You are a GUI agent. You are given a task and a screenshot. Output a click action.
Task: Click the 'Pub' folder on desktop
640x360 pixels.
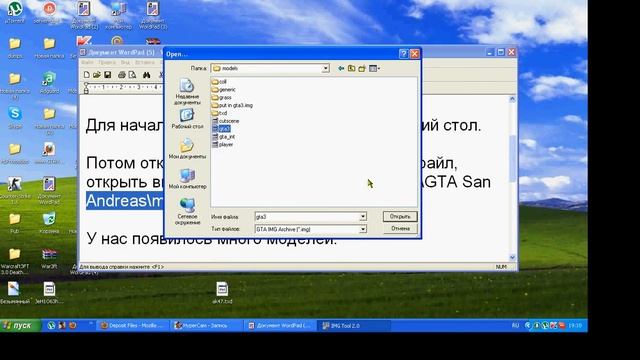(x=15, y=222)
